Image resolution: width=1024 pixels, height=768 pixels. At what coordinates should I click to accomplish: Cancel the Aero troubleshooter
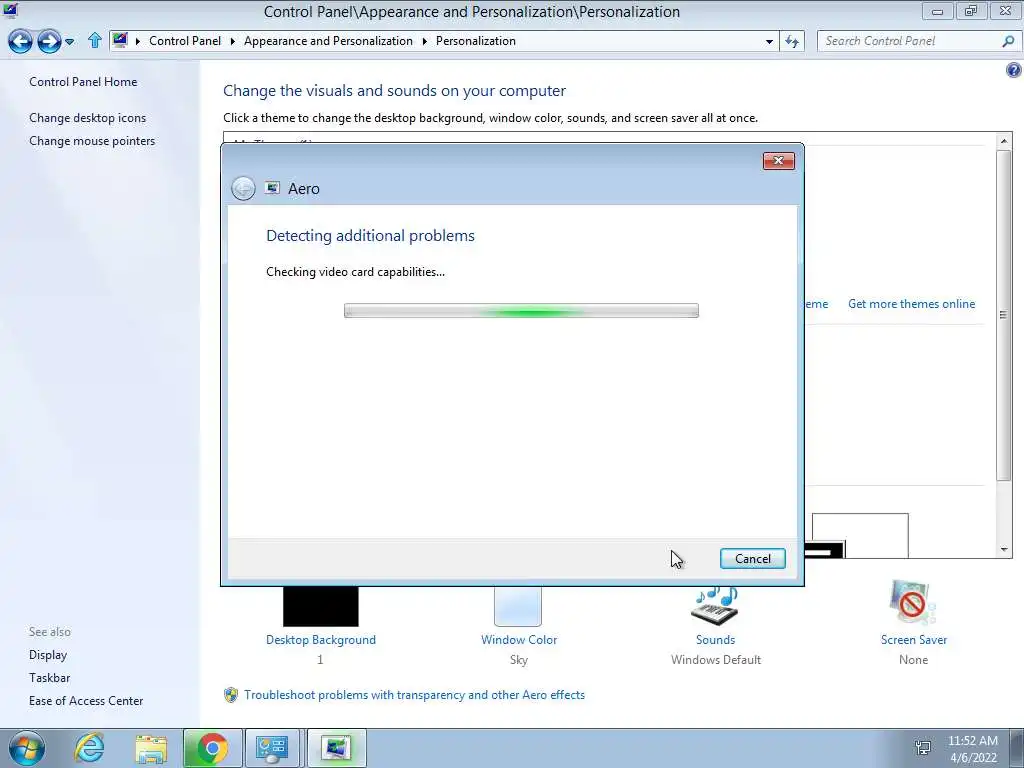pos(752,558)
